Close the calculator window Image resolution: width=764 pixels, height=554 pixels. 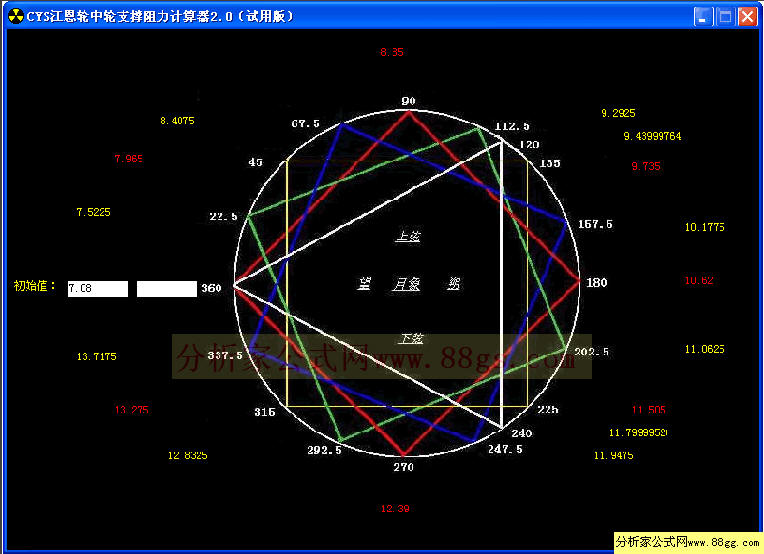tap(747, 17)
